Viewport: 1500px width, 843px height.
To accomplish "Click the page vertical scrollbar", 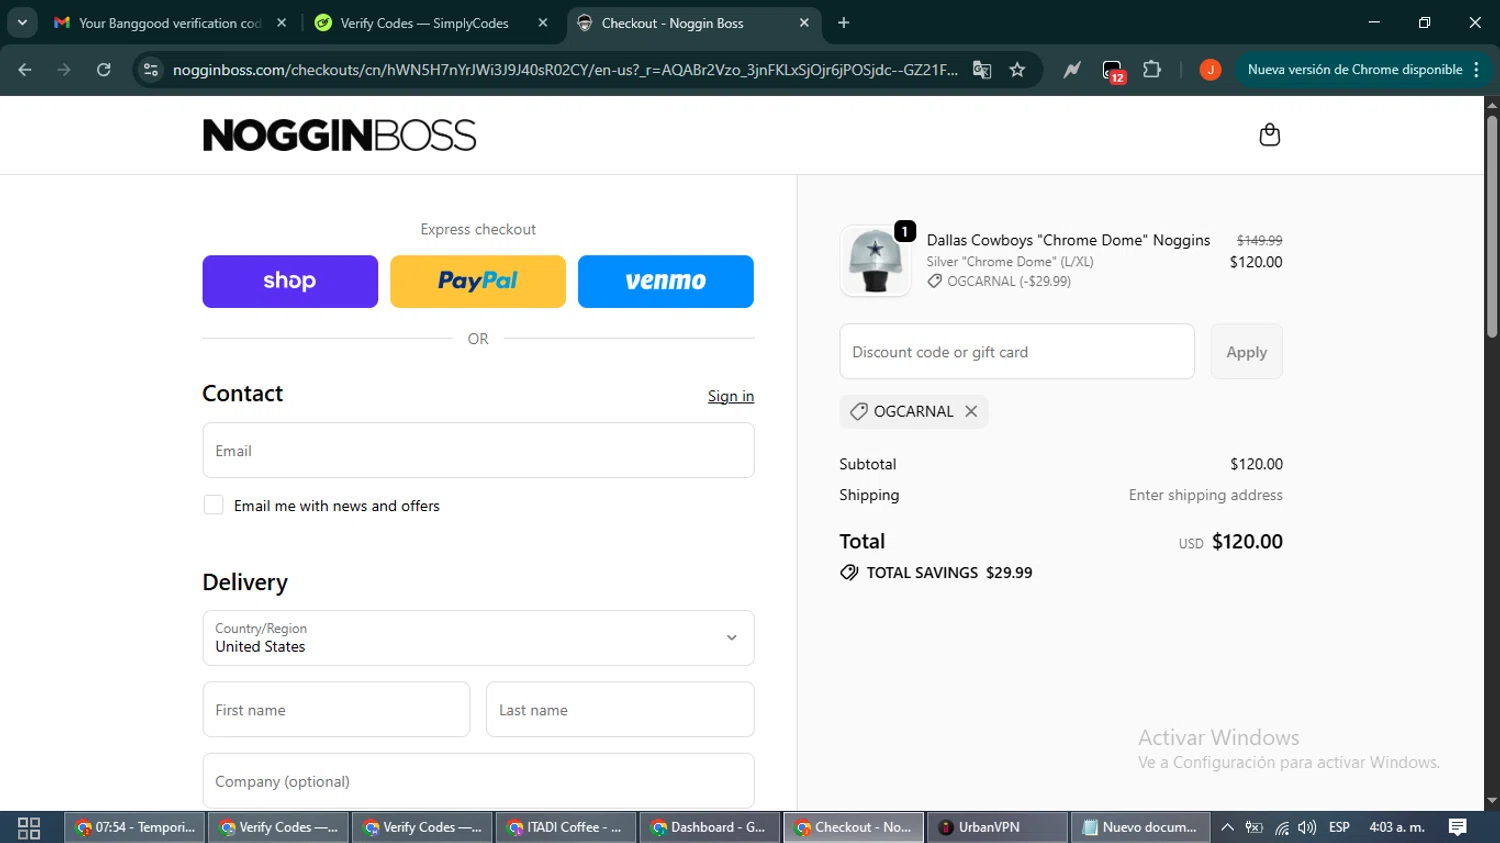I will [1492, 226].
